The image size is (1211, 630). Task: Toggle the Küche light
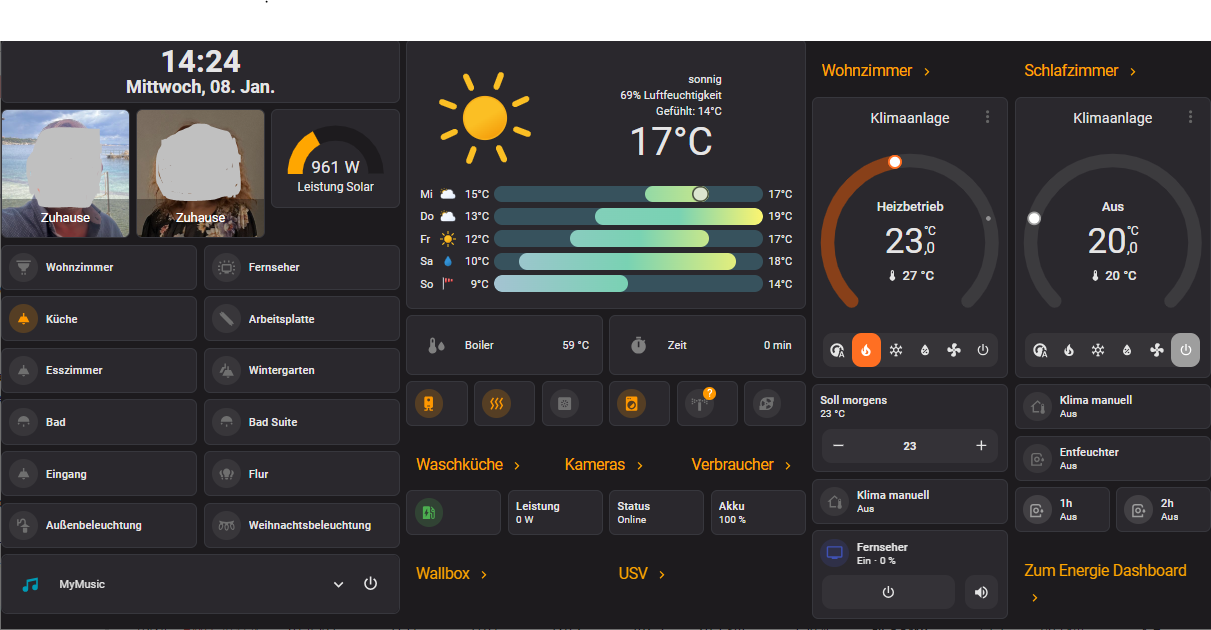tap(23, 319)
